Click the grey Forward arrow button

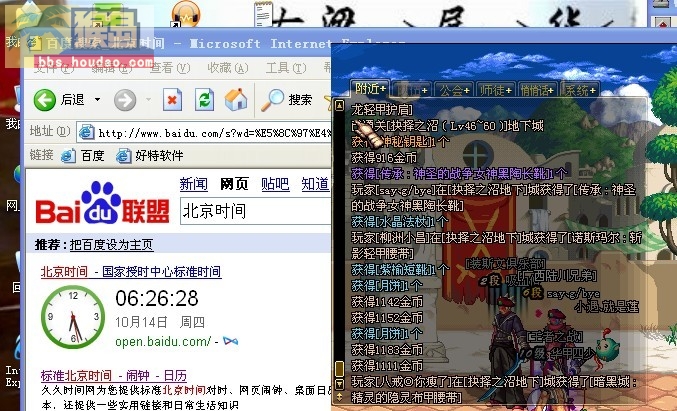(x=125, y=101)
